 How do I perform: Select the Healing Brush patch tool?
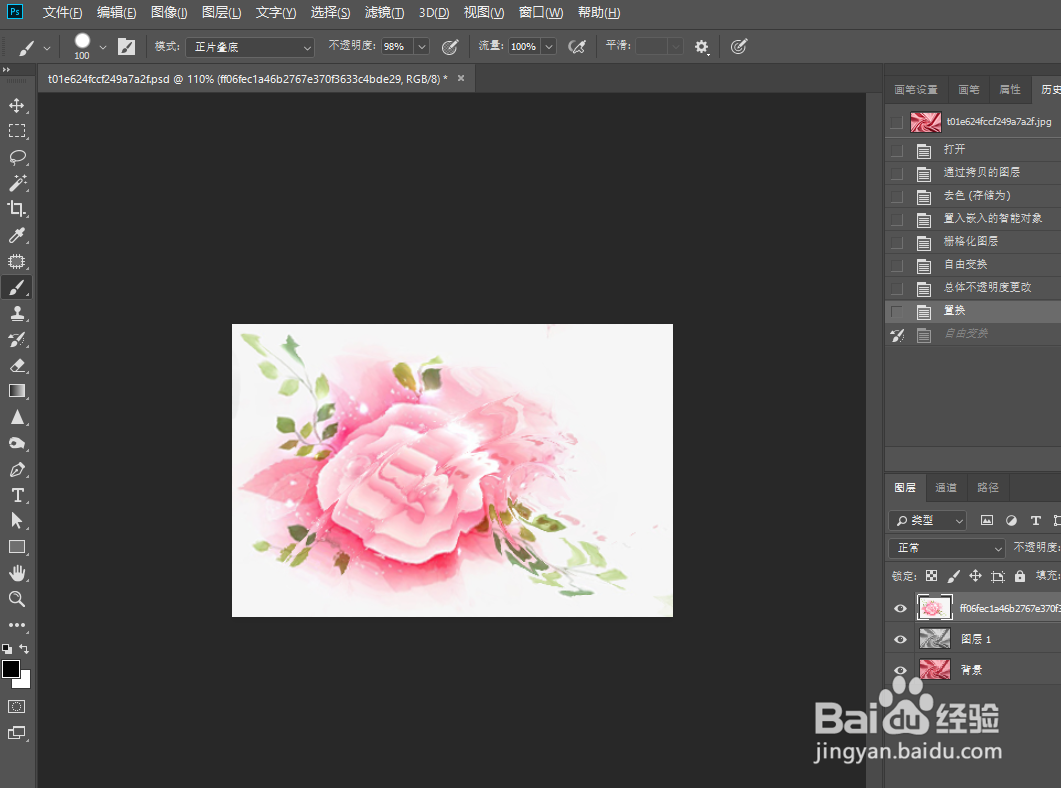[x=17, y=262]
